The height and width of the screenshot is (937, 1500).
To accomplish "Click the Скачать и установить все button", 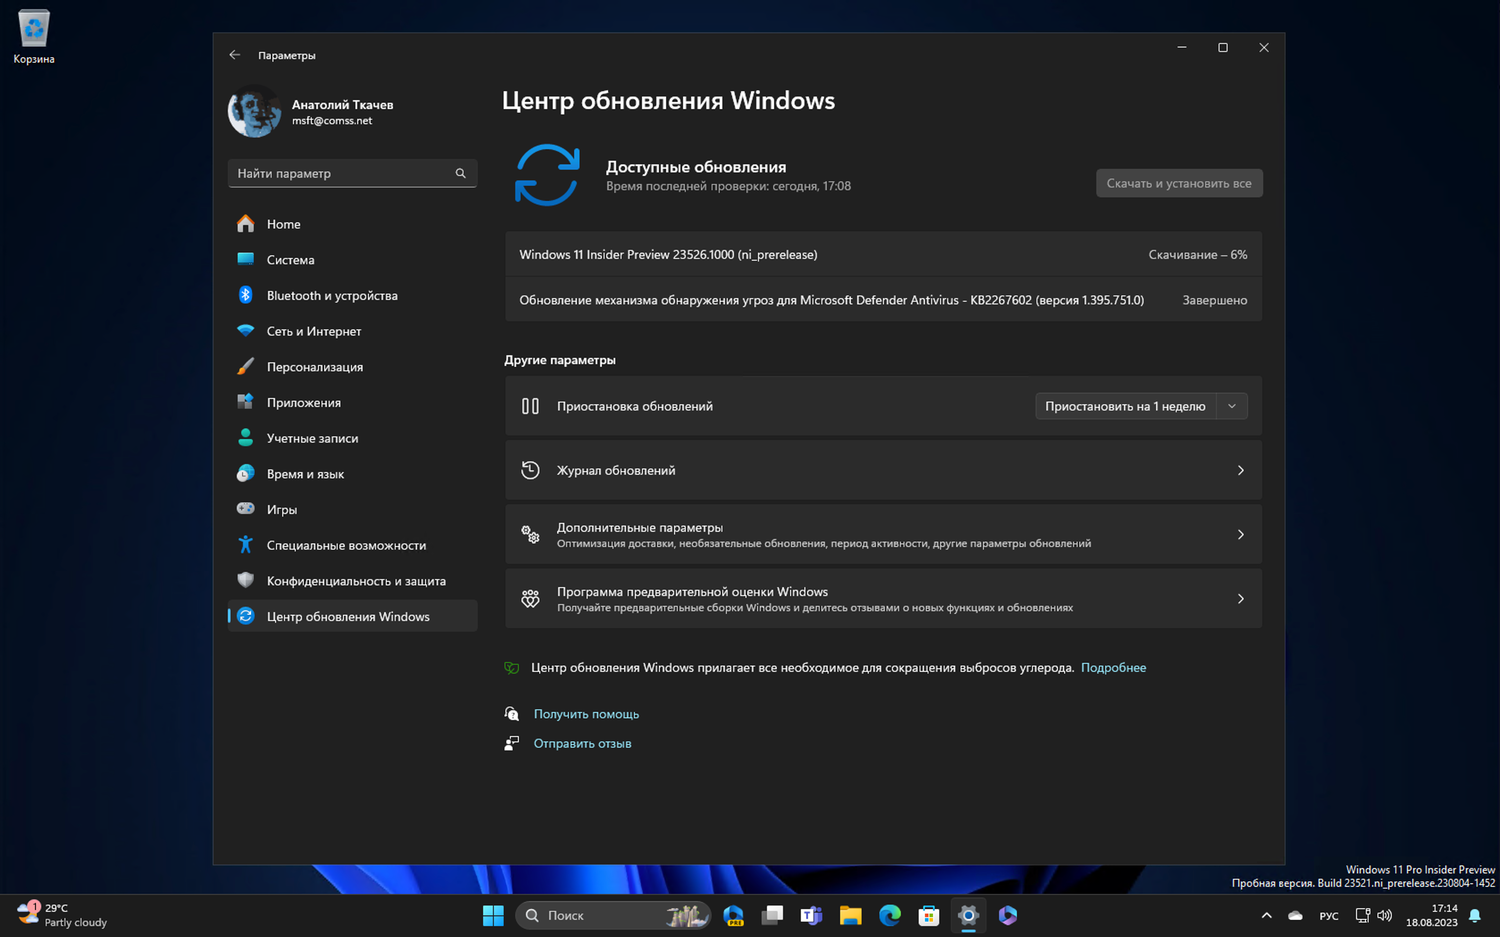I will 1179,183.
